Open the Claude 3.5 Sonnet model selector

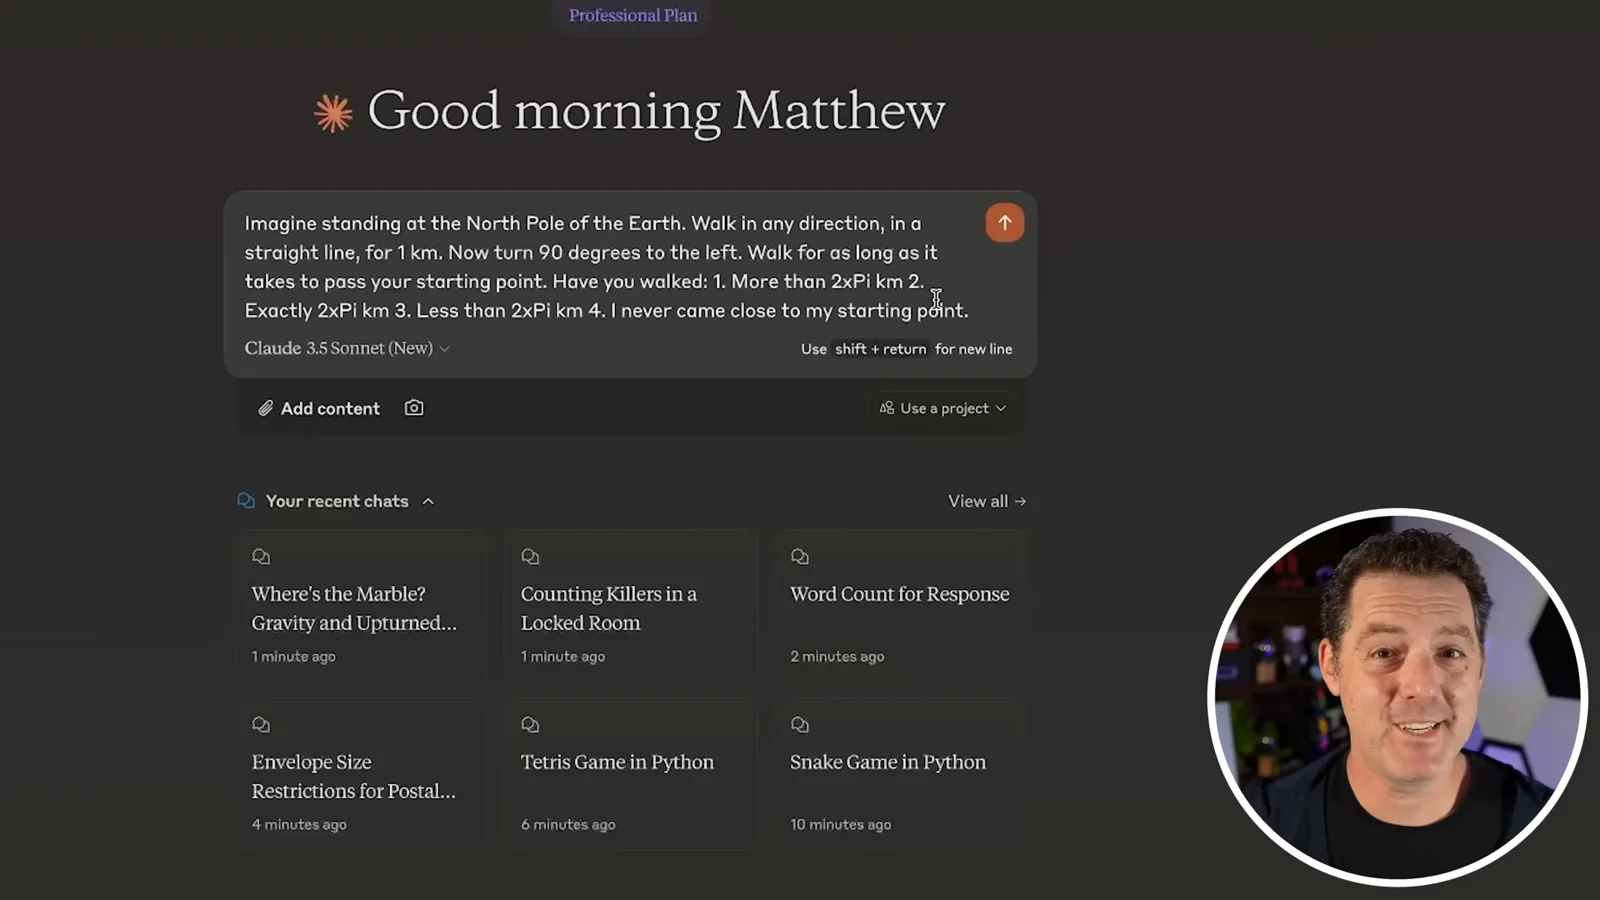[x=347, y=348]
